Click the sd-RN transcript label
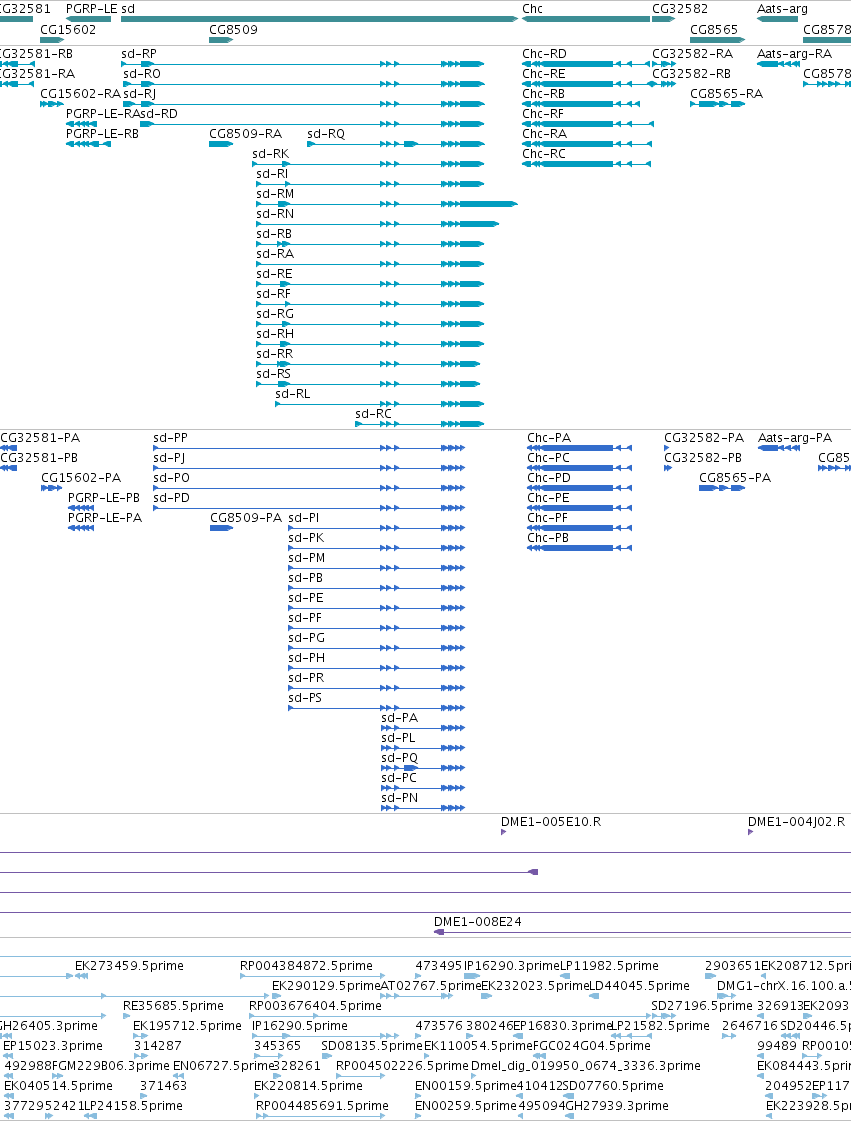 pos(275,214)
